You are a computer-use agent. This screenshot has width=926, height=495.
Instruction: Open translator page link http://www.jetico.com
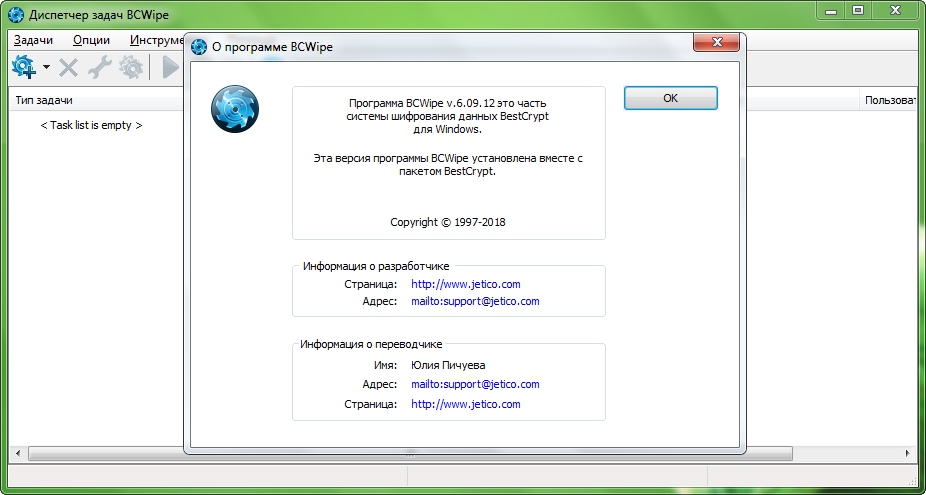[465, 405]
